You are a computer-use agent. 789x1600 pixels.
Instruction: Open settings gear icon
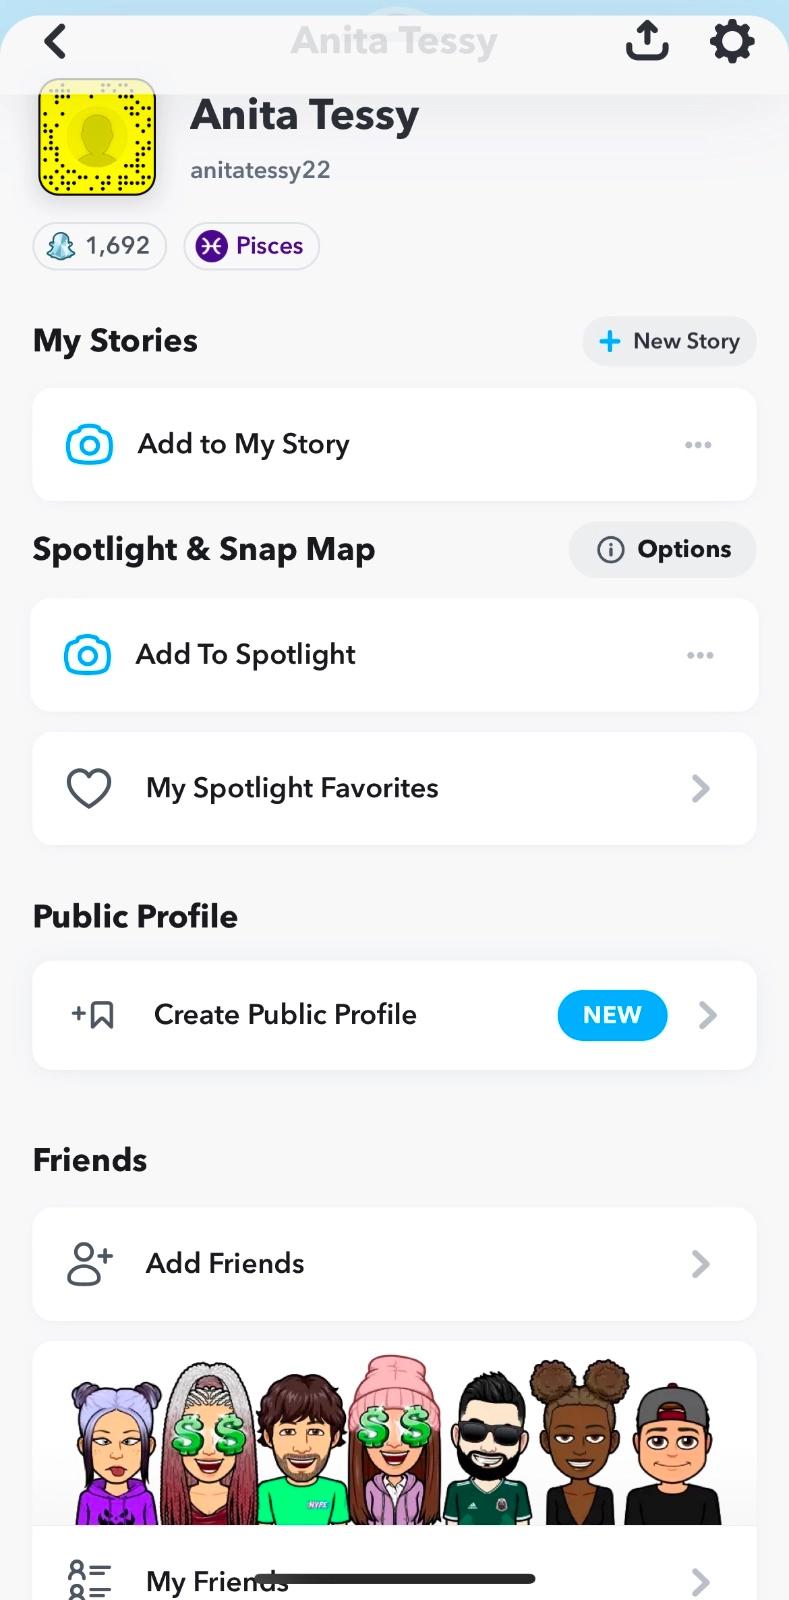pos(732,42)
